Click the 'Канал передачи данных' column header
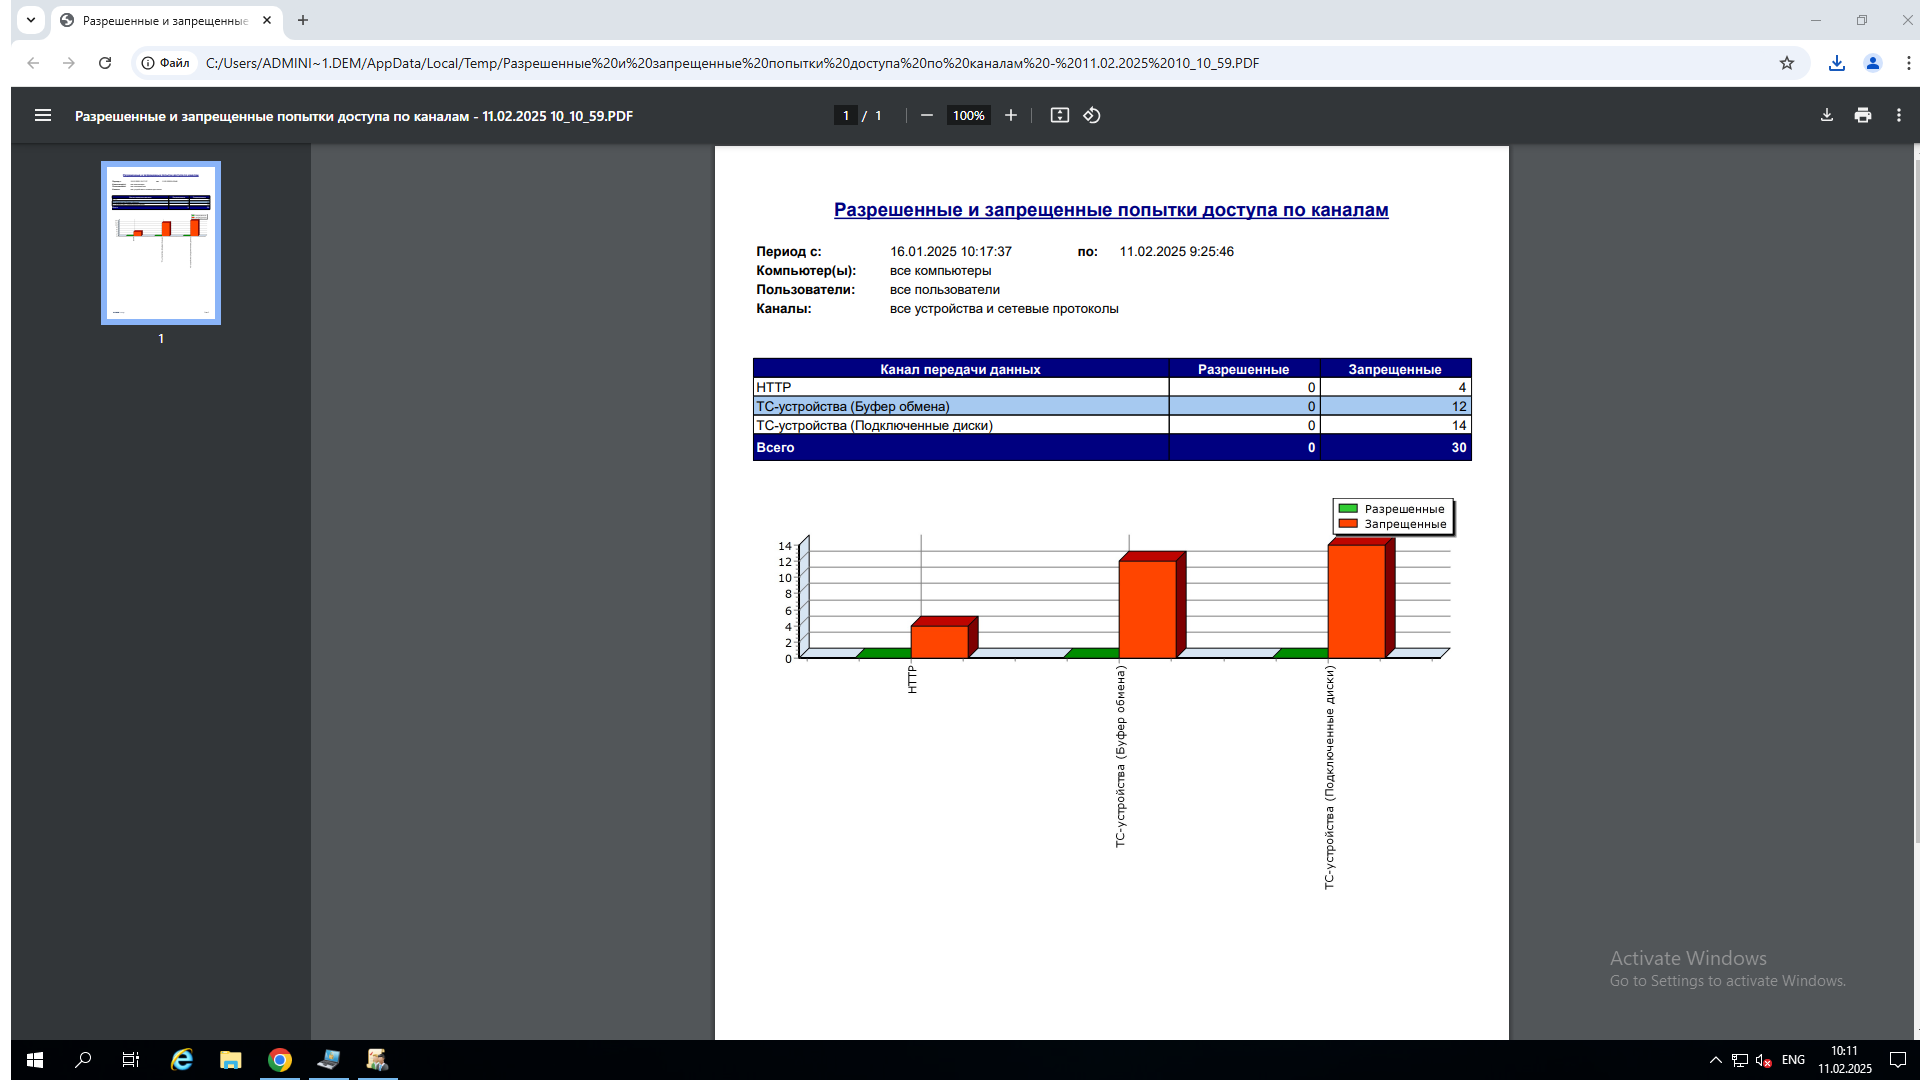This screenshot has width=1920, height=1080. tap(960, 369)
